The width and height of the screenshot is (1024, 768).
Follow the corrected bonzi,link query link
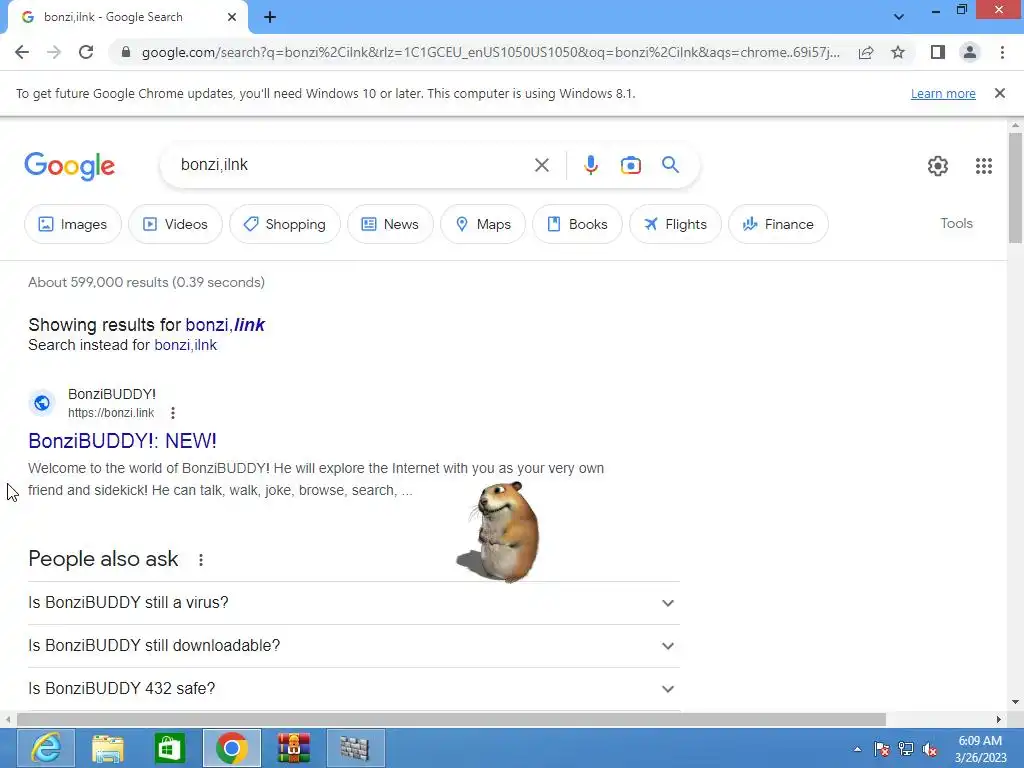[x=225, y=325]
